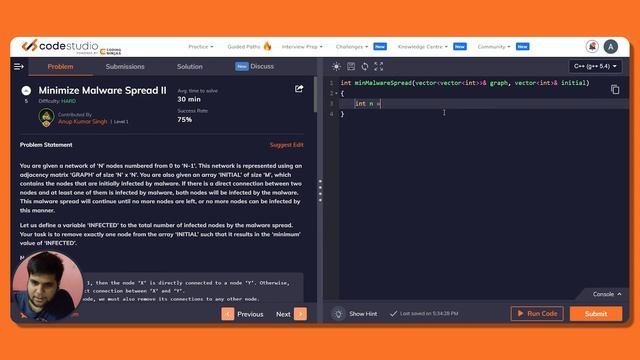
Task: Open the Community dropdown
Action: 494,47
